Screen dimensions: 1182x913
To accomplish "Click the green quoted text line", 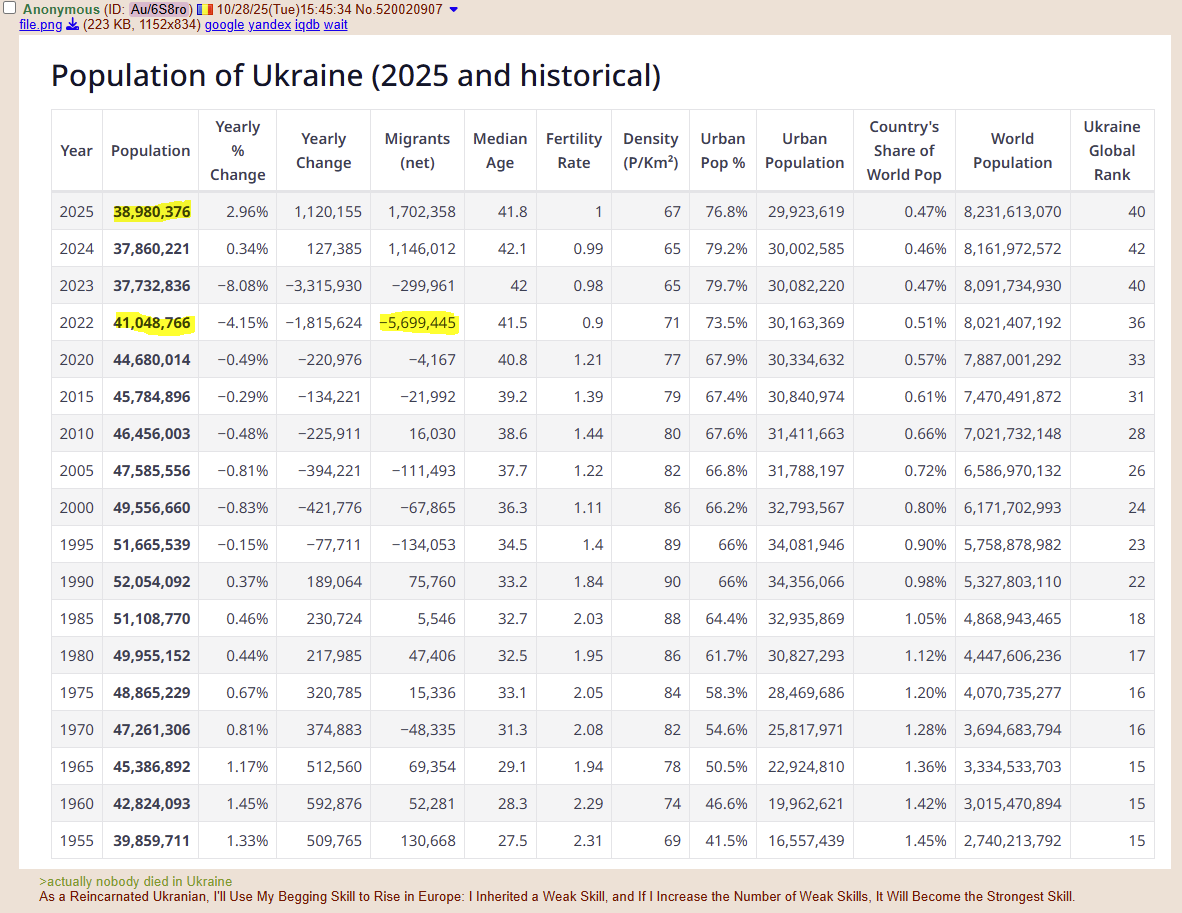I will [135, 882].
